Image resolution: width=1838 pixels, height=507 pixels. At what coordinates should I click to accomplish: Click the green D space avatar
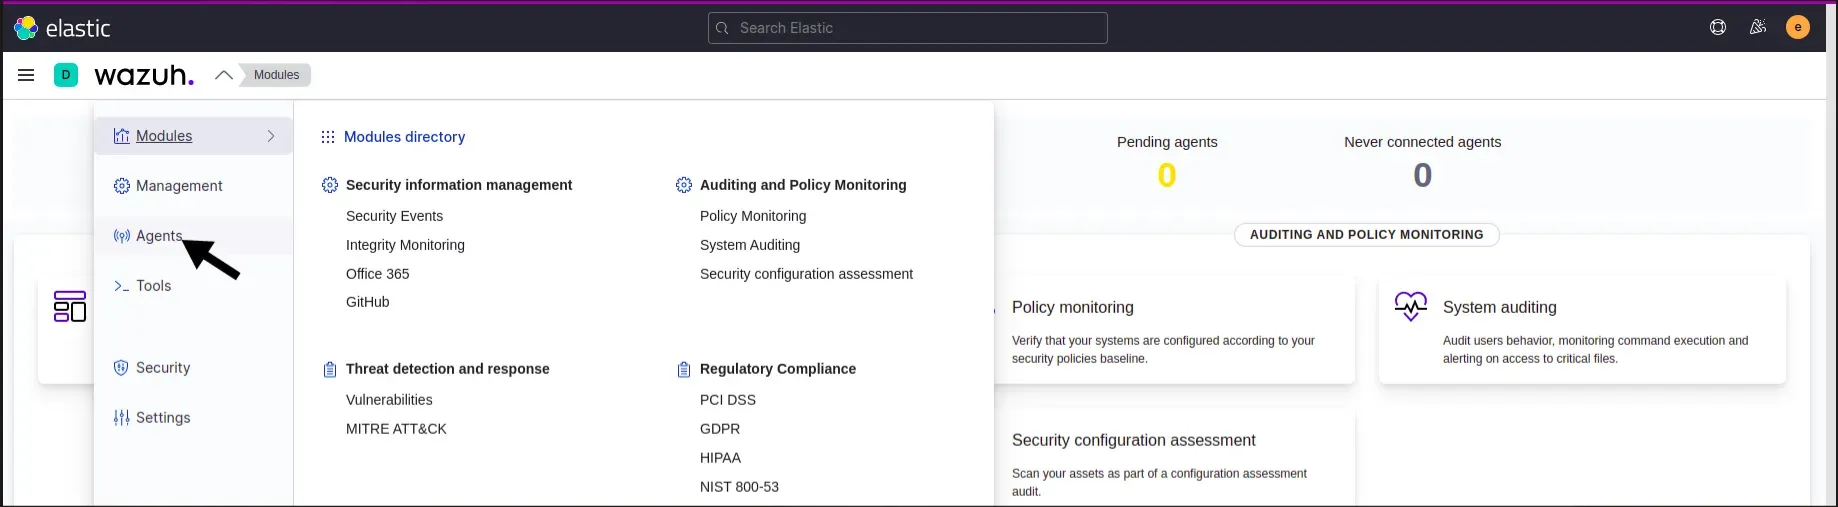[66, 75]
